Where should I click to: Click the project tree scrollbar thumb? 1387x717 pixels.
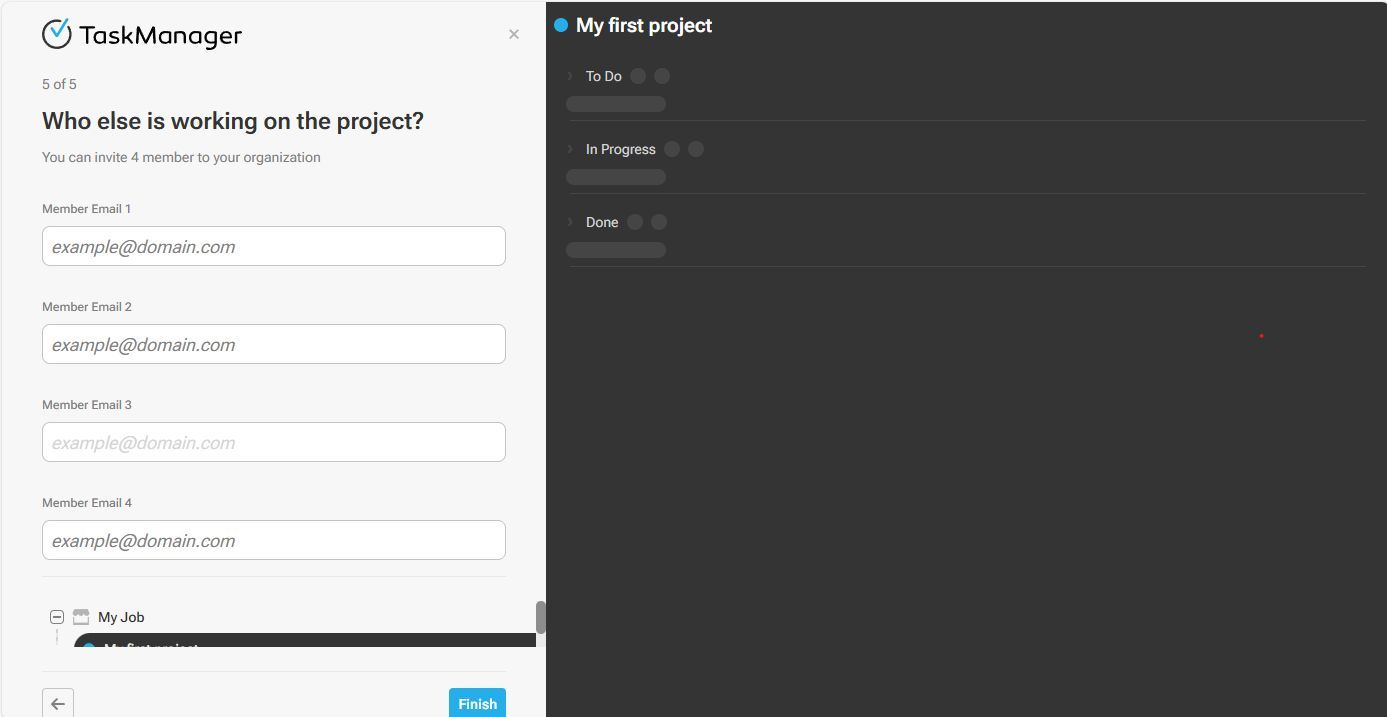(541, 617)
